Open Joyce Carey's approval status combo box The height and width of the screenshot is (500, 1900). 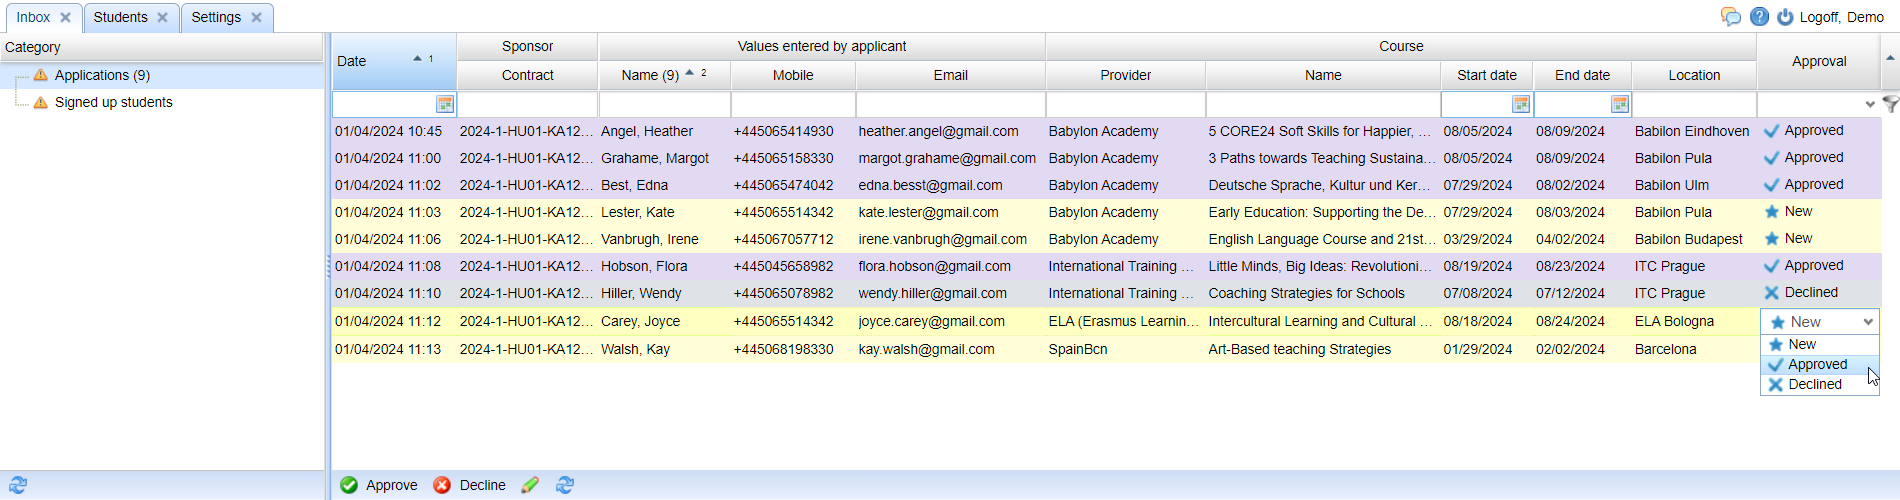click(x=1868, y=322)
